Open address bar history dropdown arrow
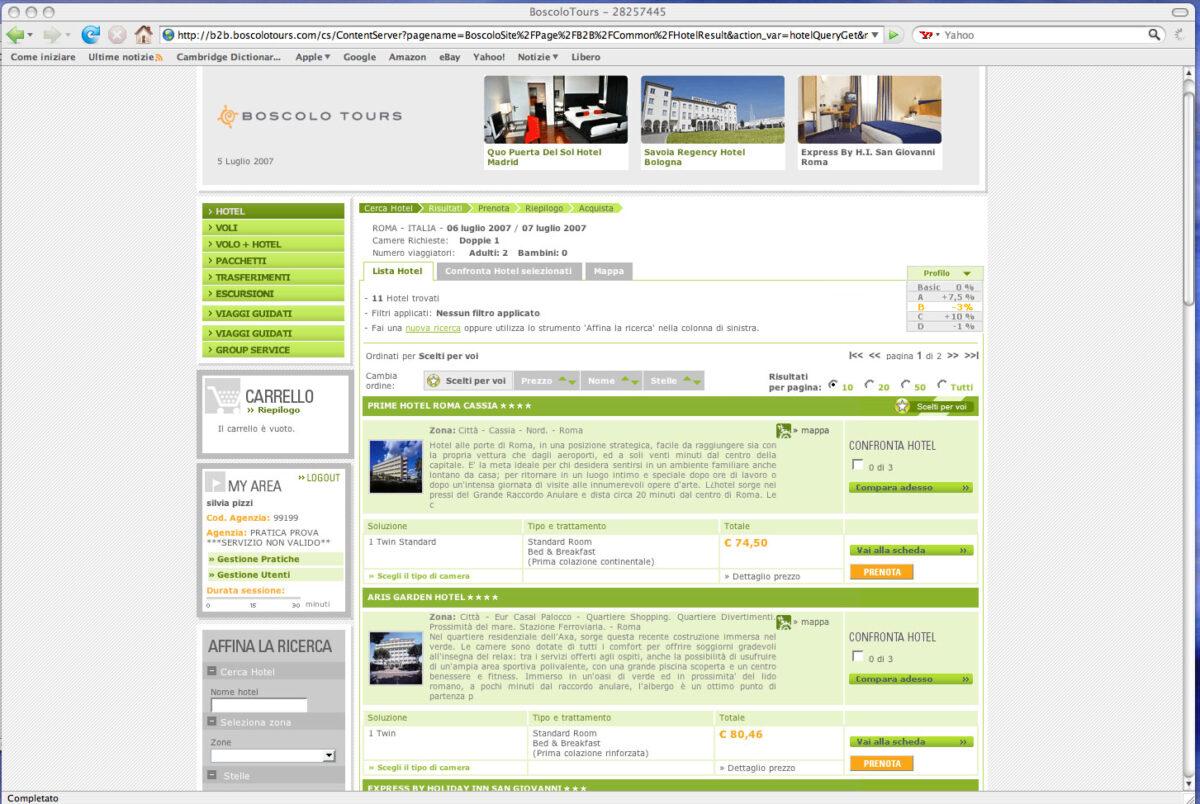This screenshot has width=1200, height=804. click(876, 35)
